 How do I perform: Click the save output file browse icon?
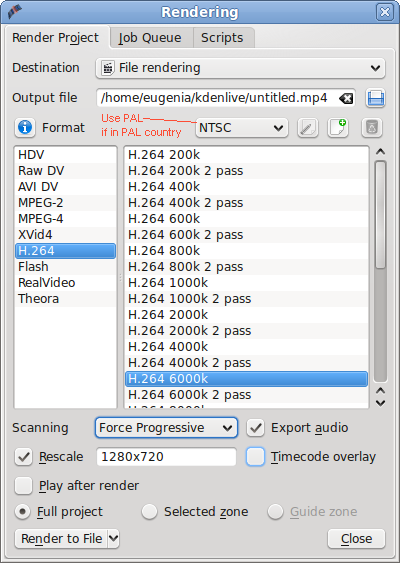(376, 98)
